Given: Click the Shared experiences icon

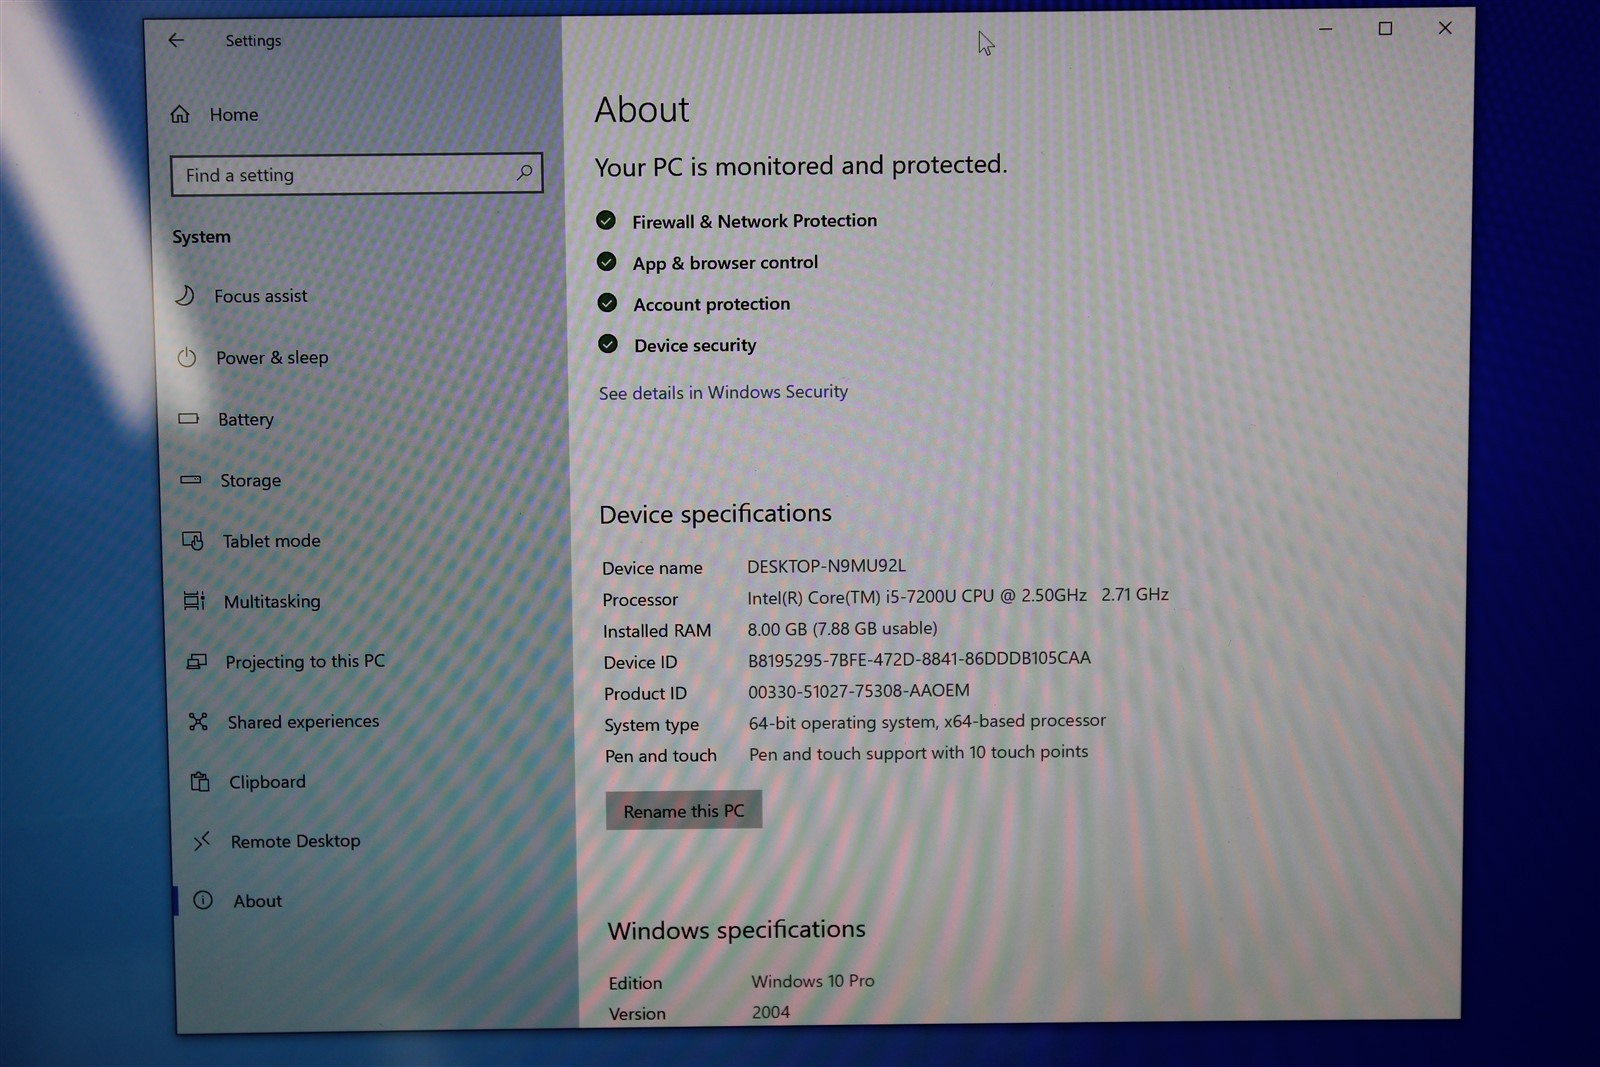Looking at the screenshot, I should [198, 721].
